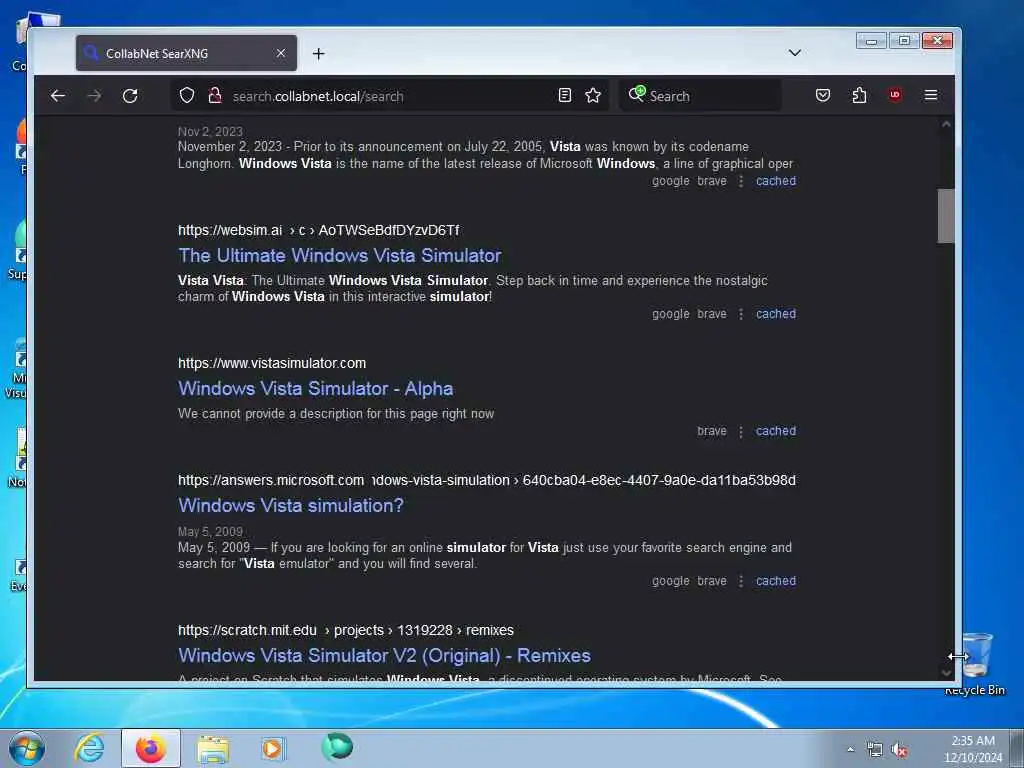Bookmark this page with the star

[x=593, y=95]
